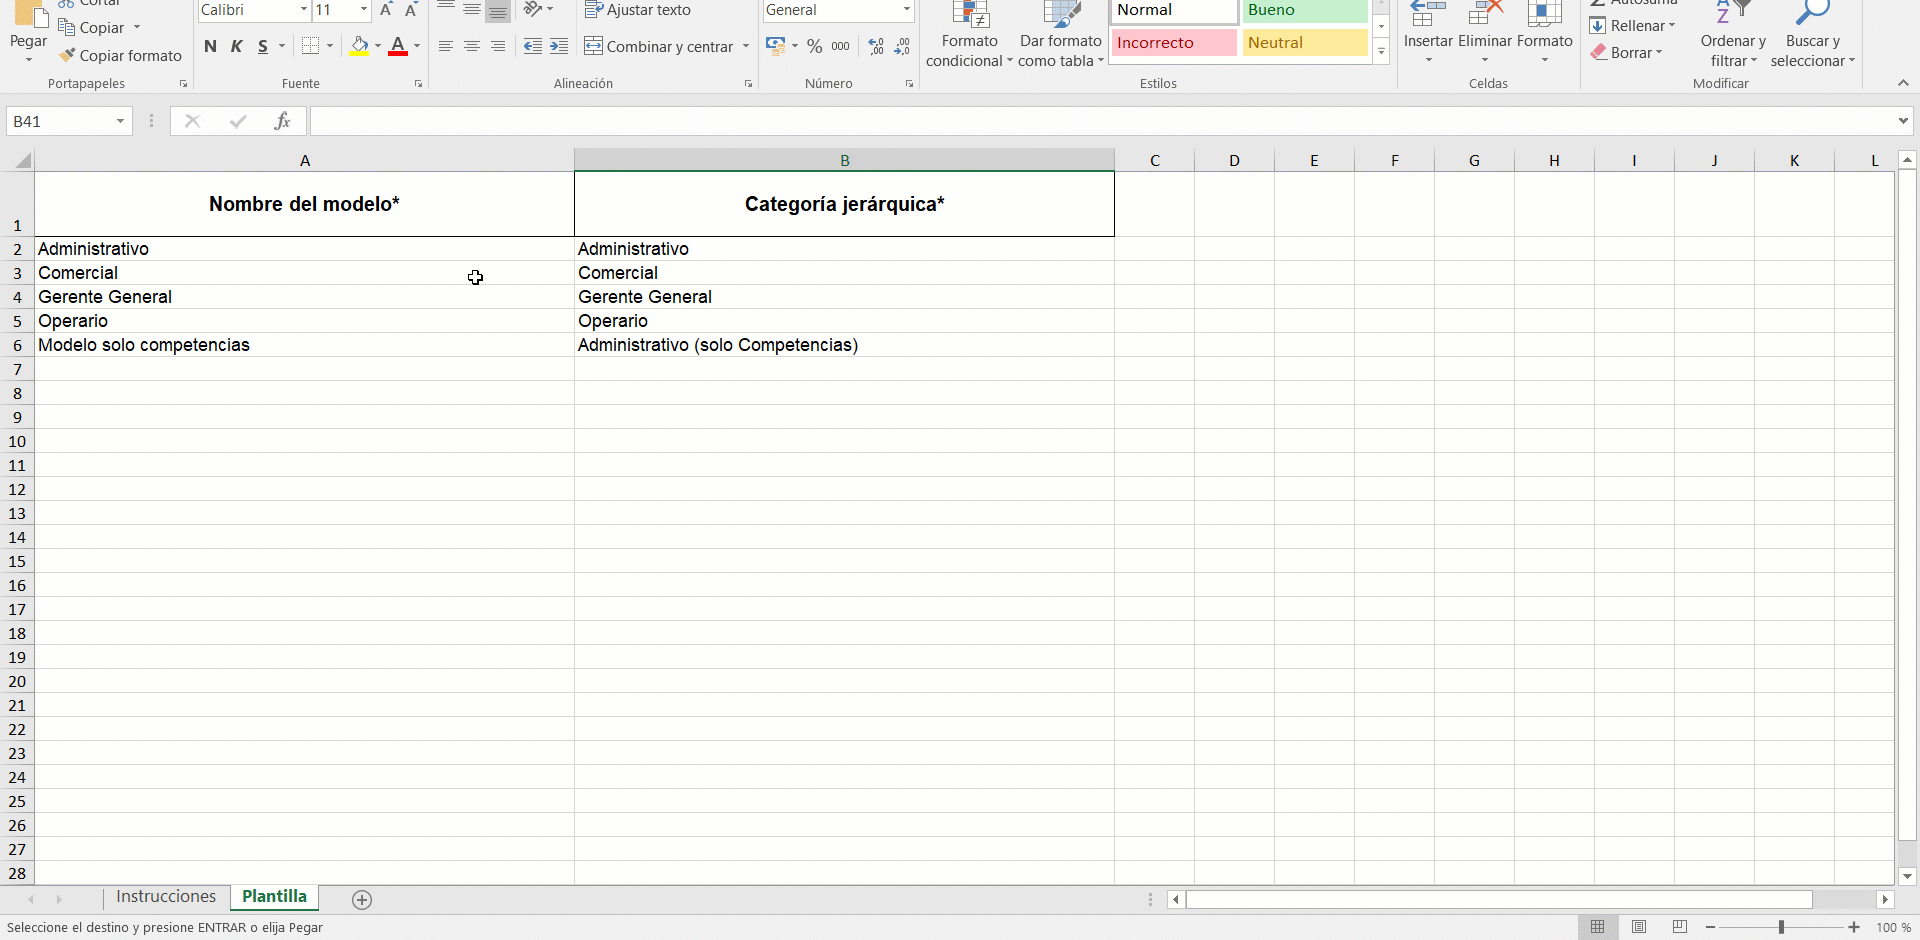Open the Calibri font name dropdown
Screen dimensions: 1920x940
pyautogui.click(x=304, y=10)
